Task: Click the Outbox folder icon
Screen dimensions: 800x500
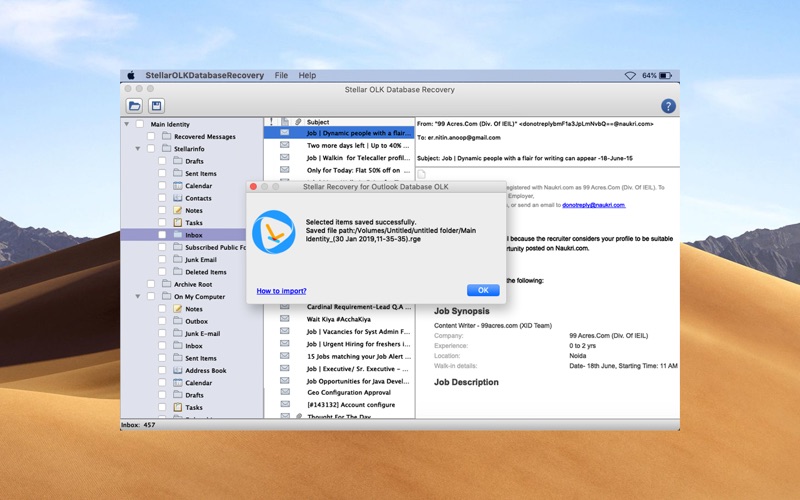Action: (178, 321)
